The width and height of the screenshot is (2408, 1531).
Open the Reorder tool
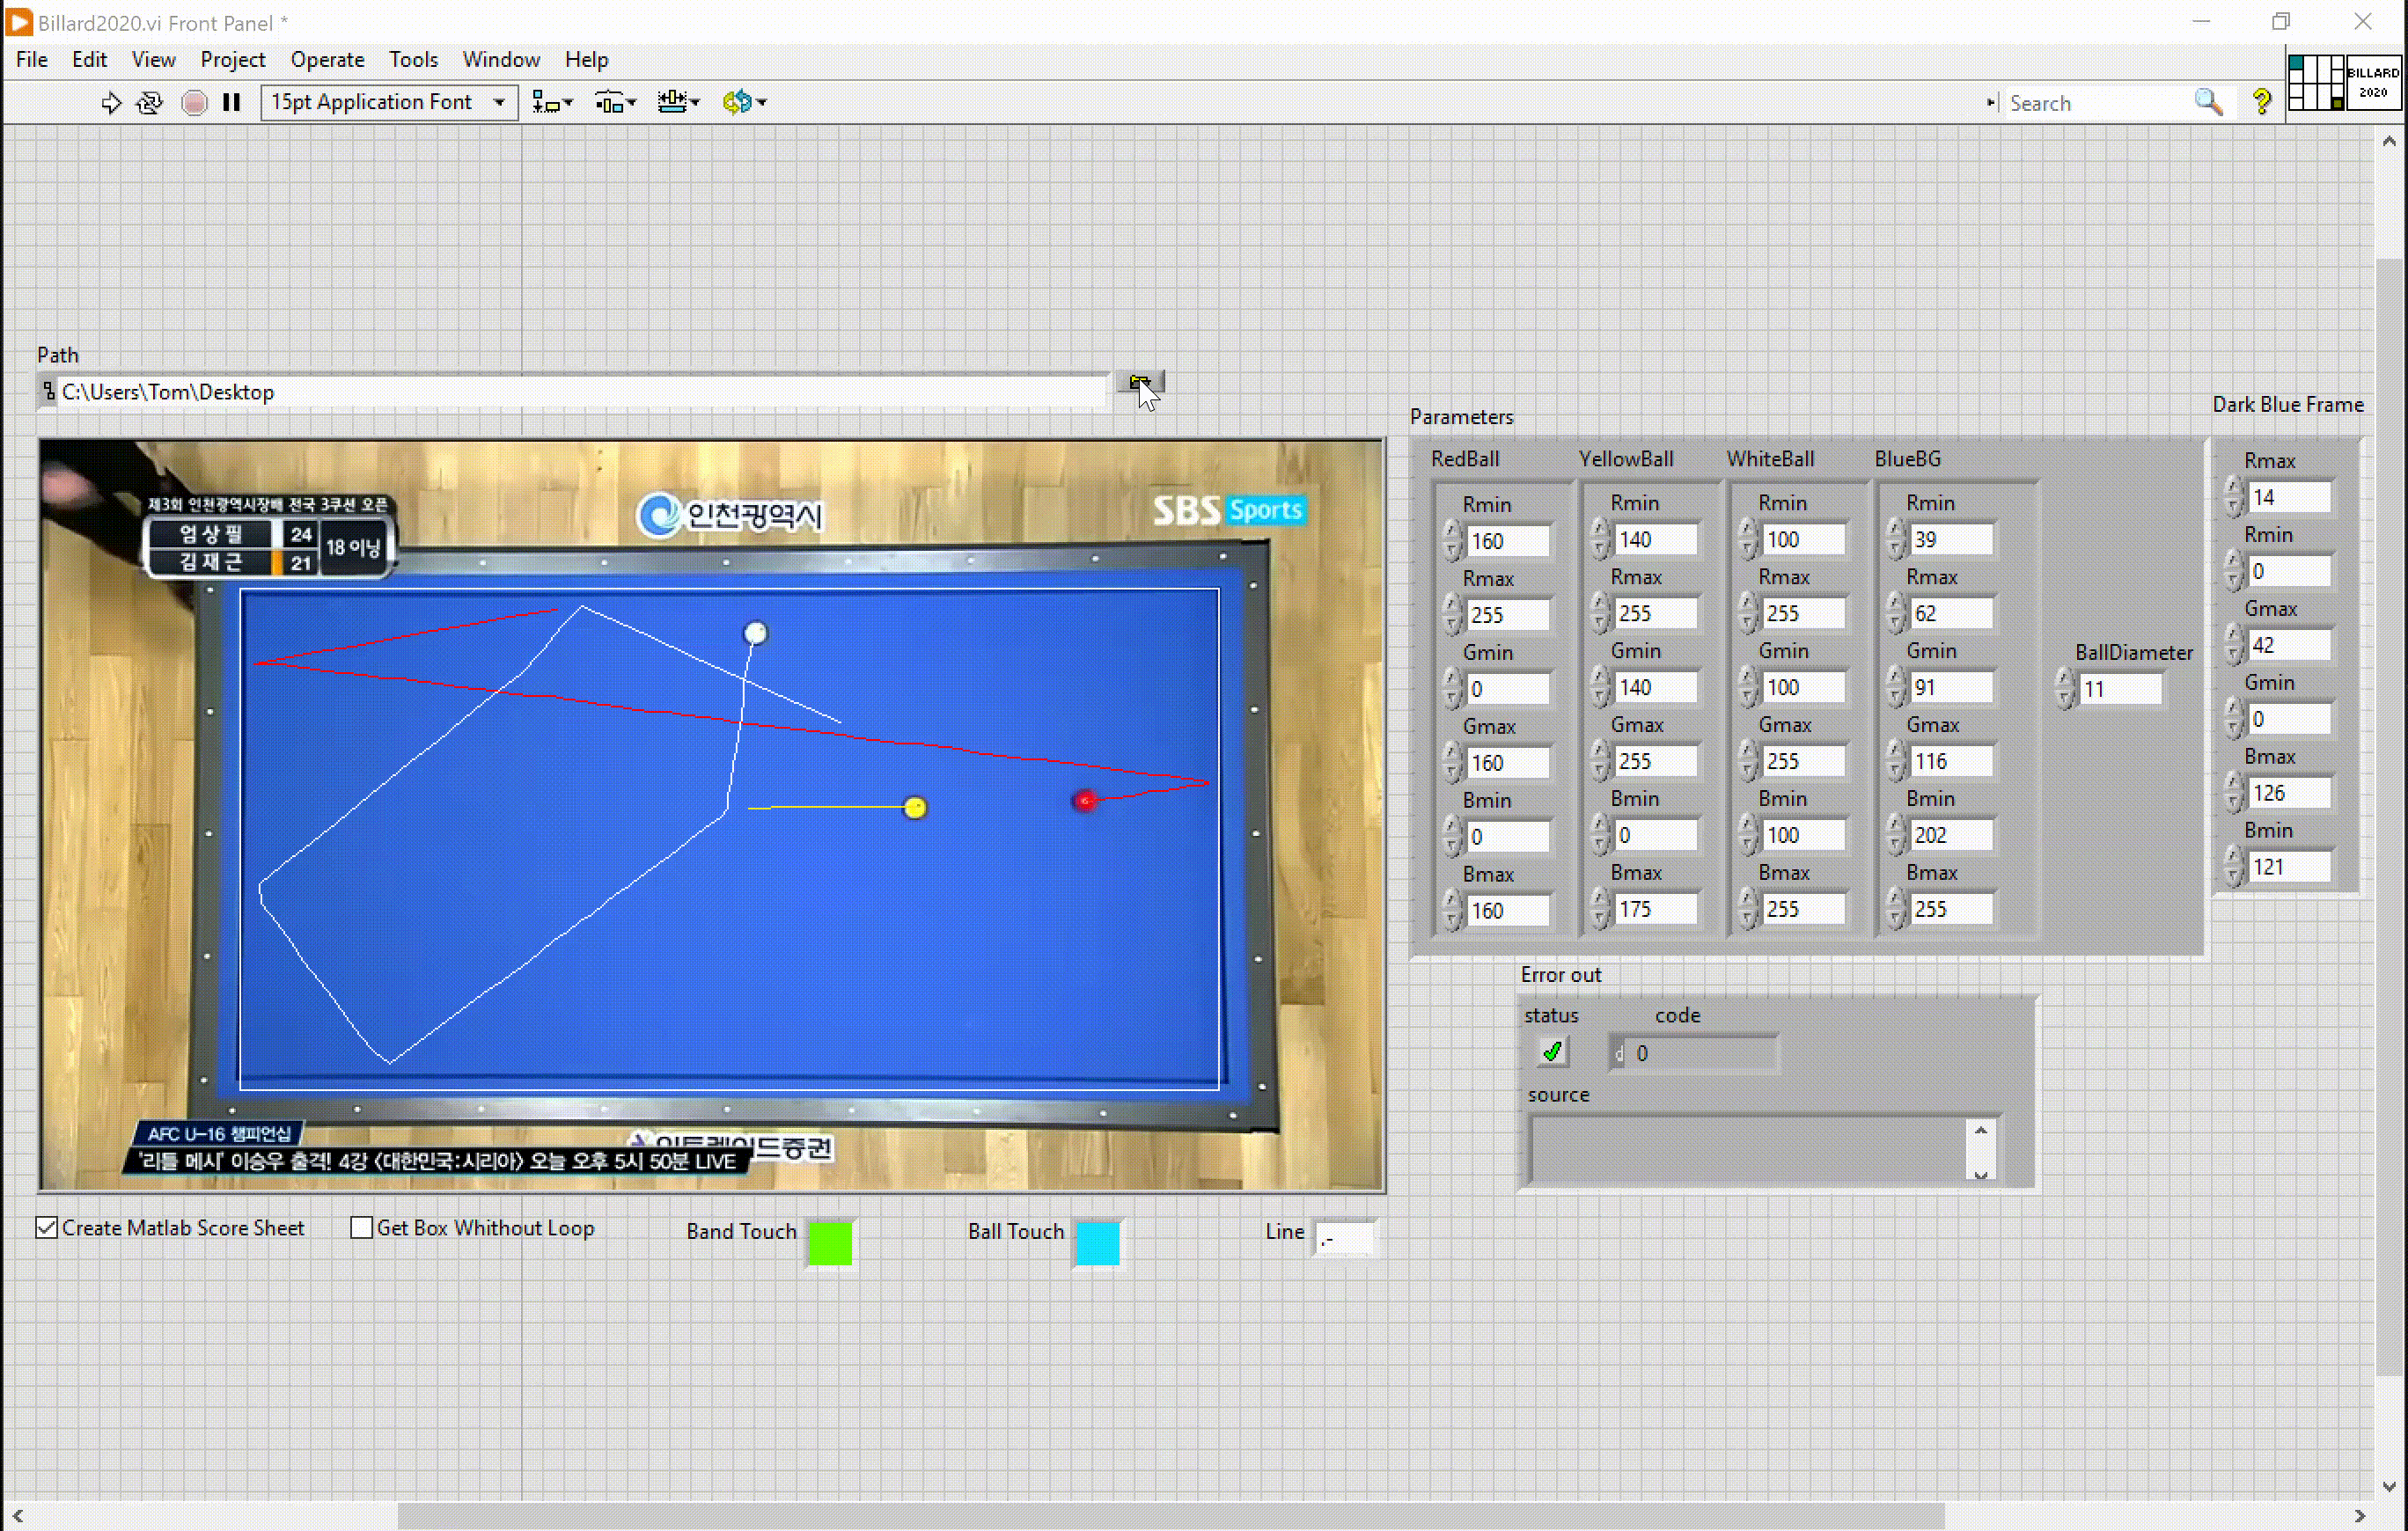pos(744,102)
